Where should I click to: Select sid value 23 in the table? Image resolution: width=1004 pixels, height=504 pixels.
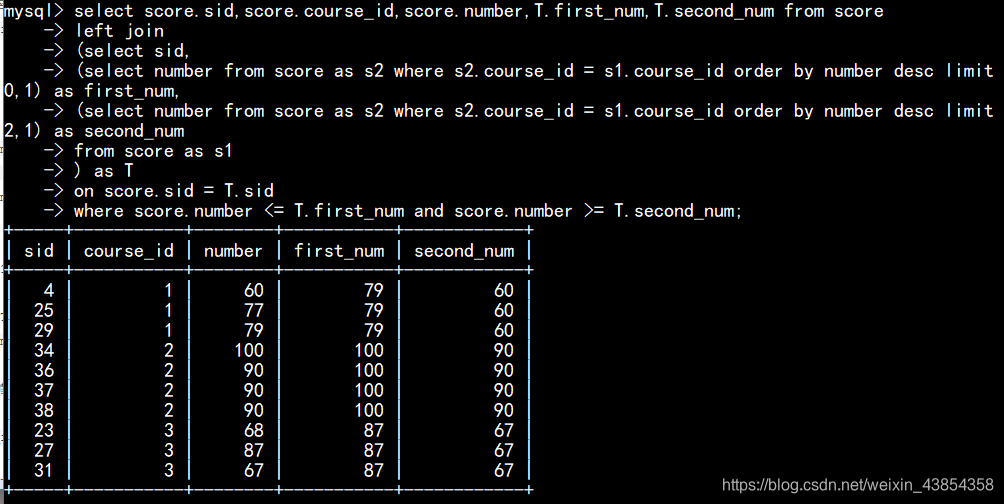[44, 430]
